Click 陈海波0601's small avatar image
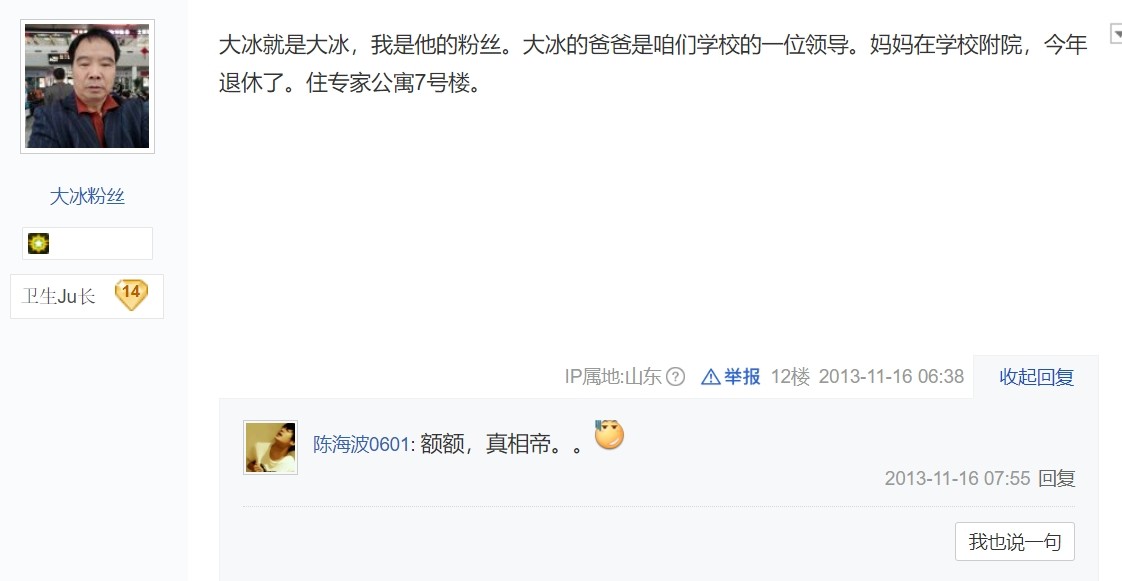The image size is (1122, 581). pos(270,447)
